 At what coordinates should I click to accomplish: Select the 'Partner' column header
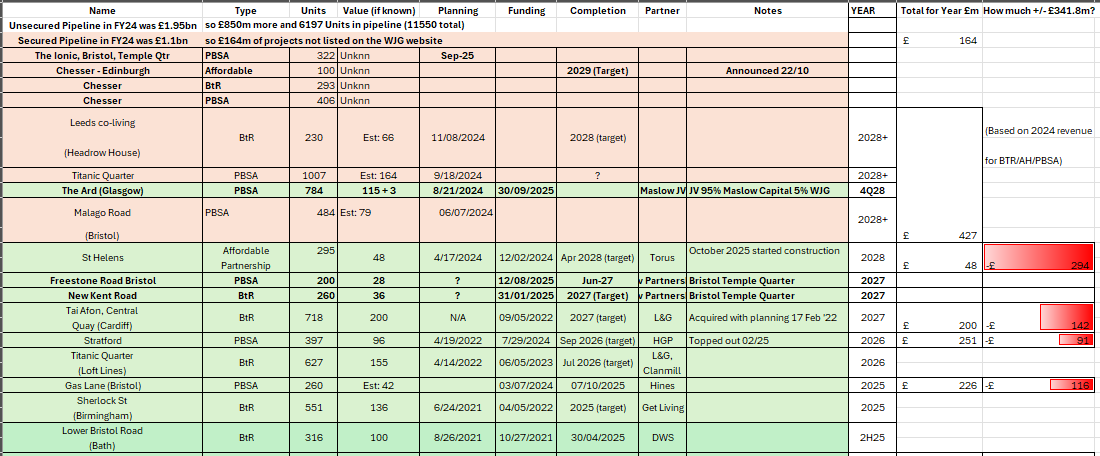[663, 11]
